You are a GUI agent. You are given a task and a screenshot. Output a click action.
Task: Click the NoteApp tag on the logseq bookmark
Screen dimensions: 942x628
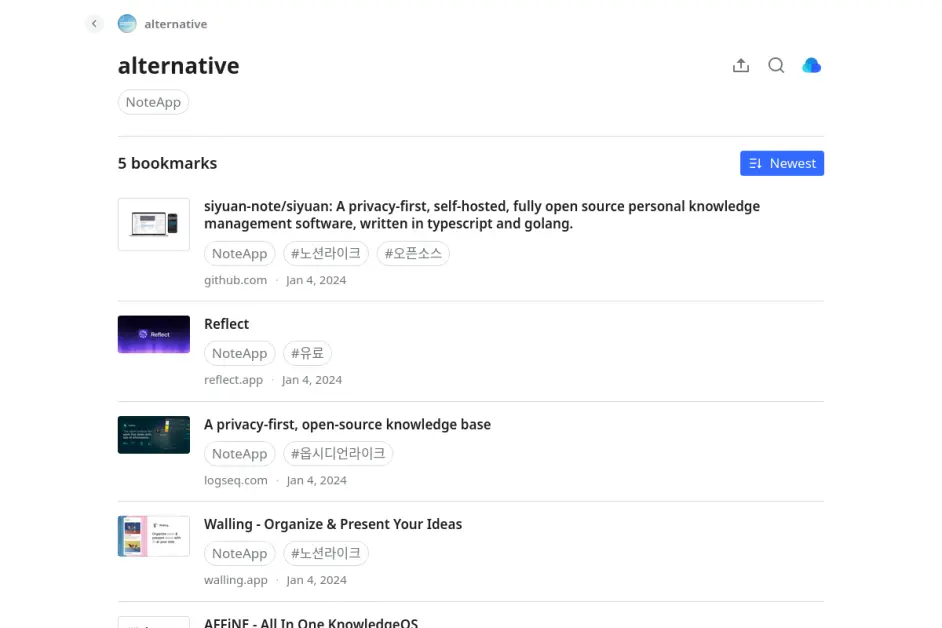(x=240, y=454)
